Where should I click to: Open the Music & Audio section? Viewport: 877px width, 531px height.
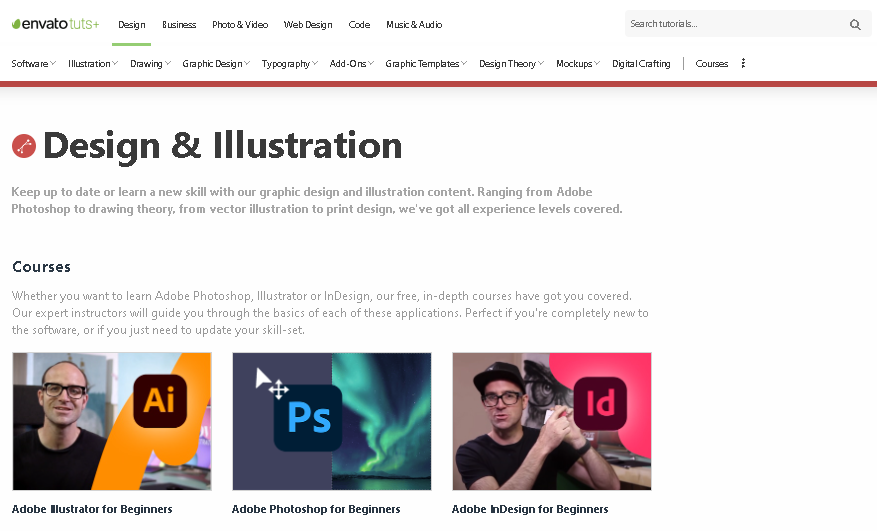coord(414,25)
